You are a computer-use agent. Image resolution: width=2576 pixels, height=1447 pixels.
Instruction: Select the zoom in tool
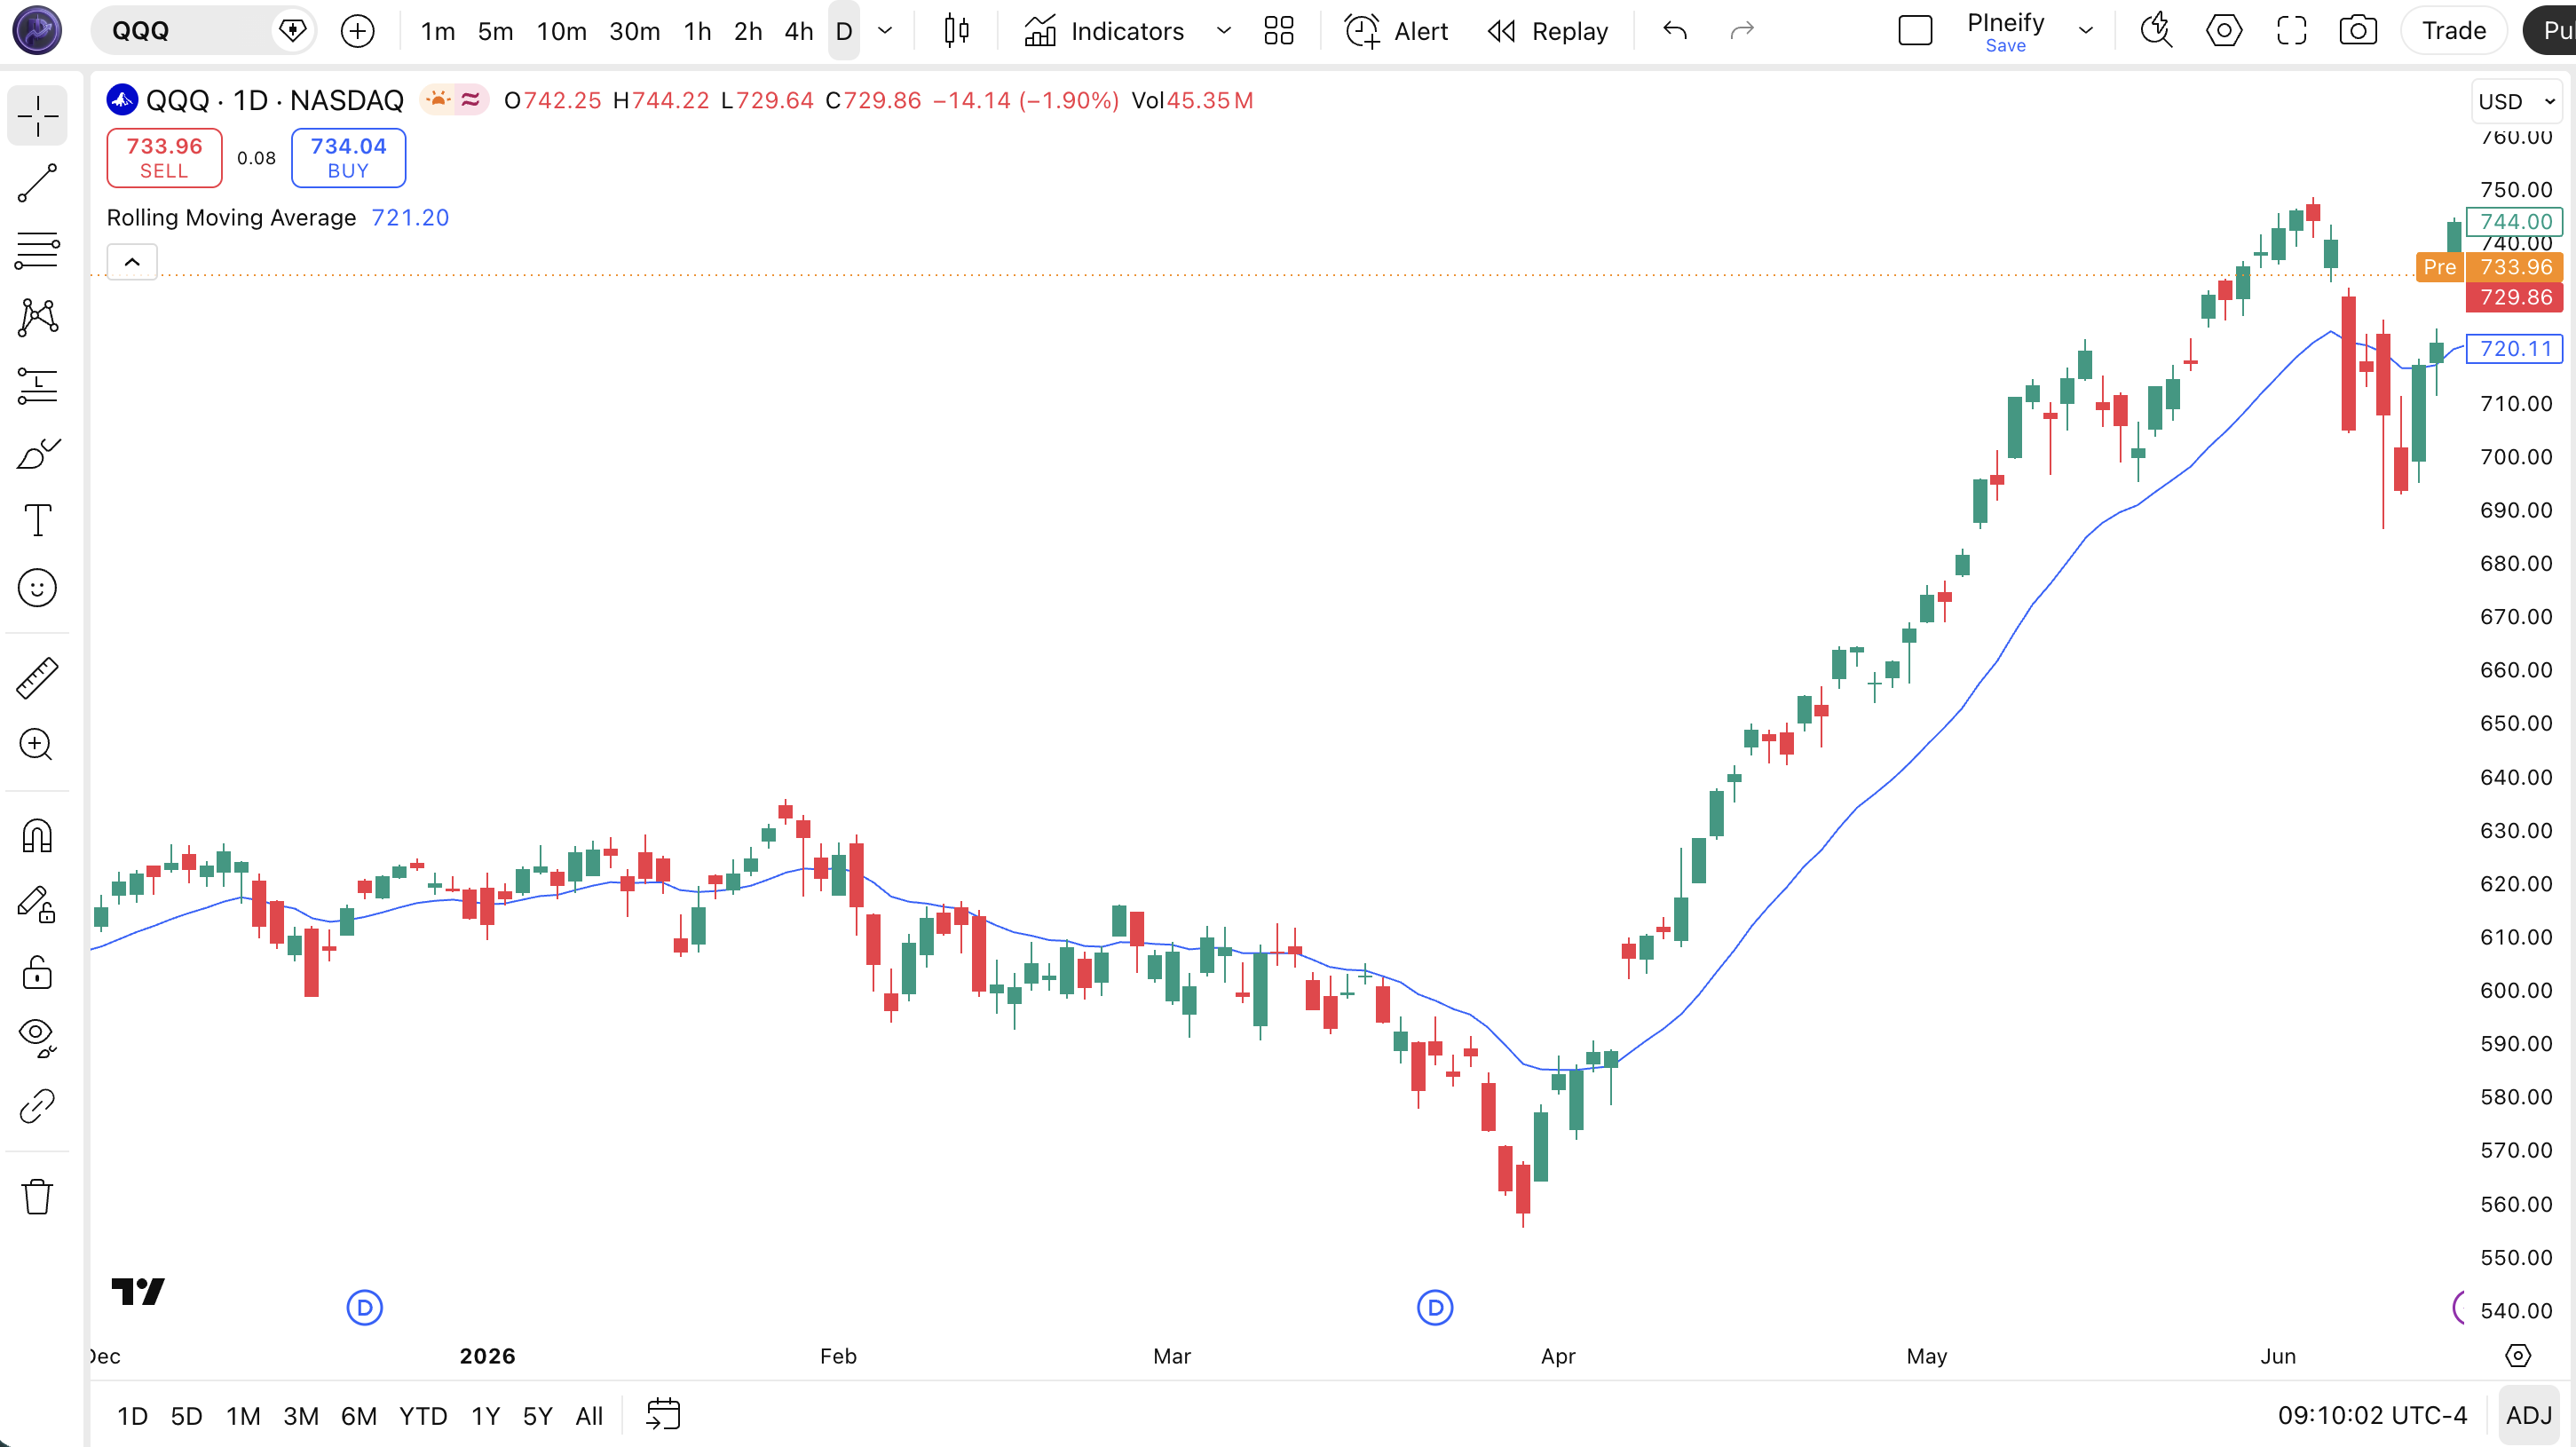tap(37, 745)
